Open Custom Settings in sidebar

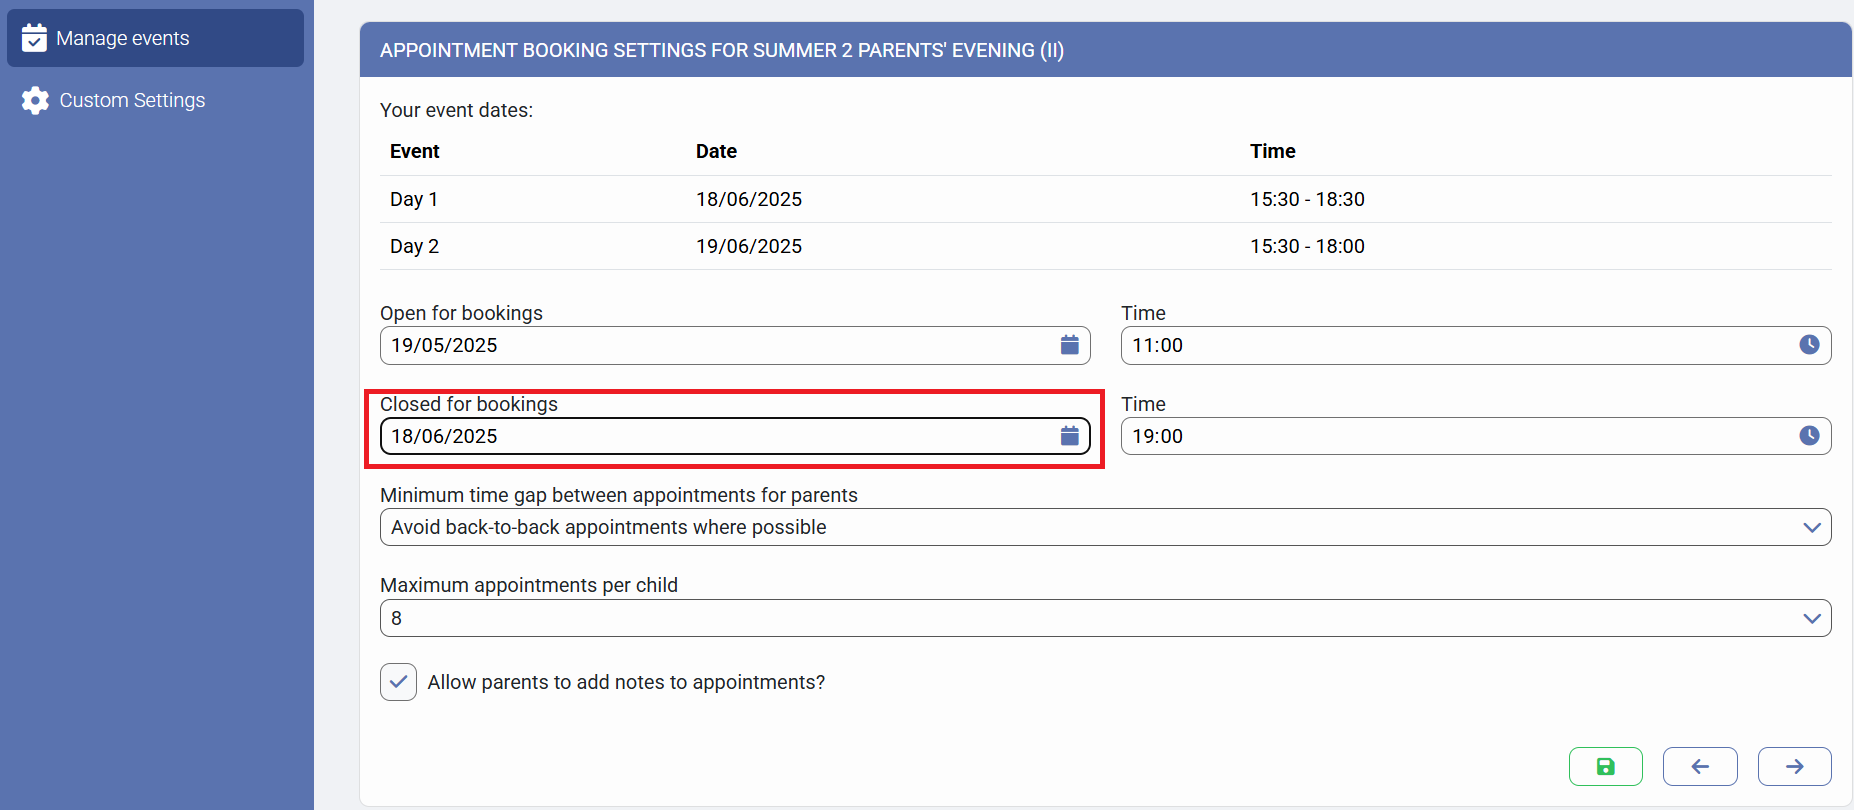tap(132, 100)
